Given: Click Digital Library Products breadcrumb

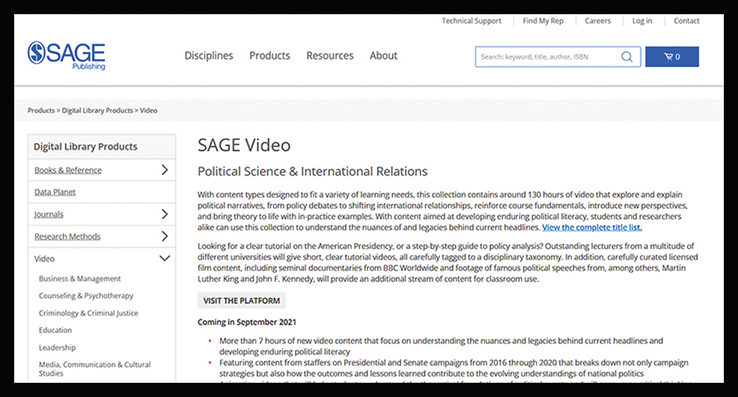Looking at the screenshot, I should tap(97, 110).
